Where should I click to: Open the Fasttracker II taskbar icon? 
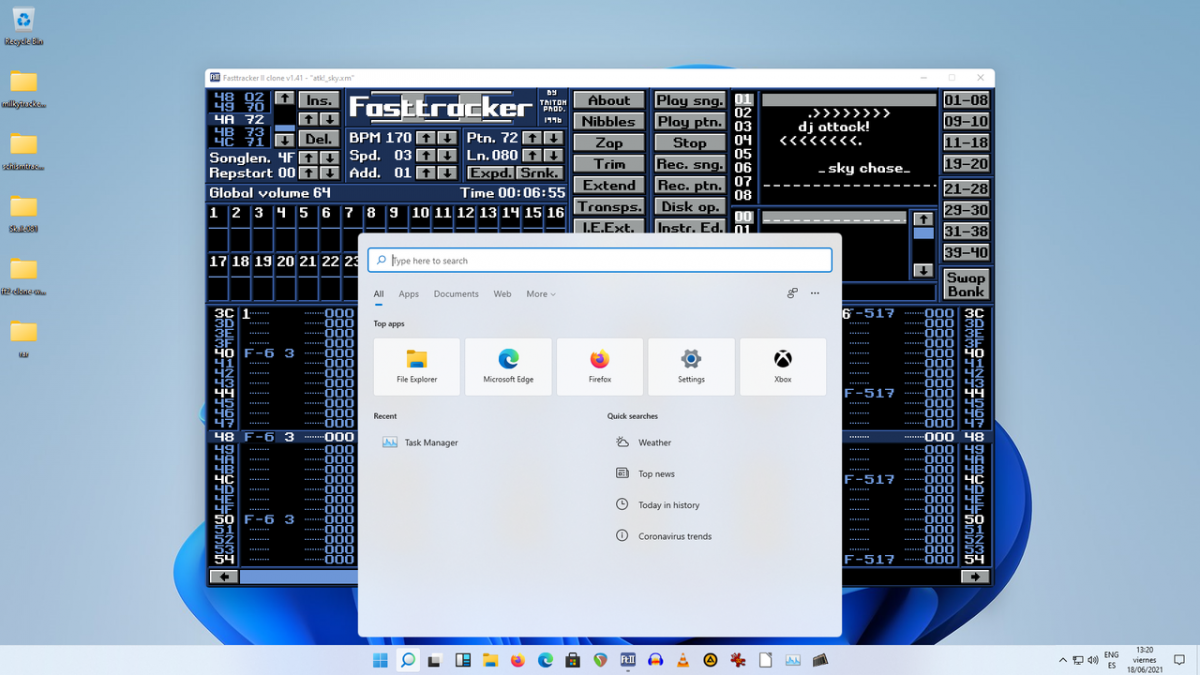[x=628, y=660]
